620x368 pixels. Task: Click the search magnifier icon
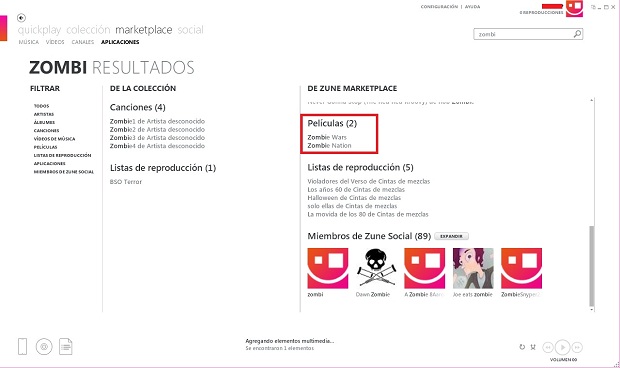tap(577, 34)
